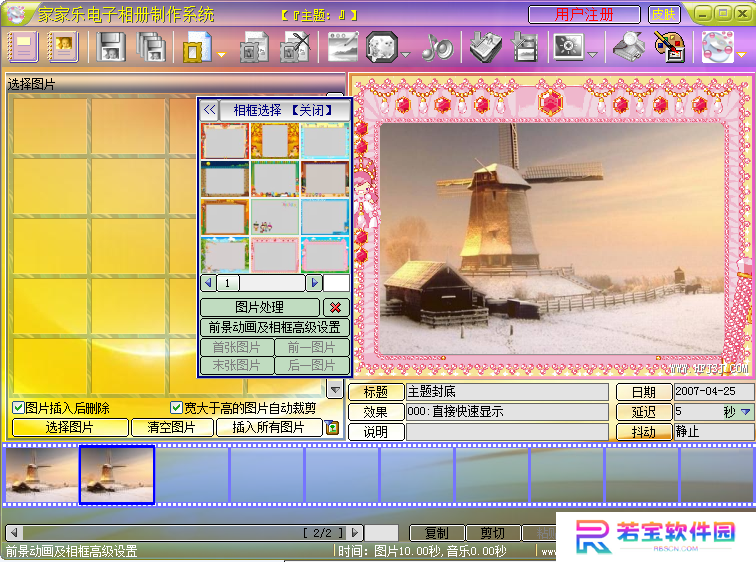The image size is (756, 562).
Task: Click the 标题 text field 主题封底
Action: click(x=507, y=392)
